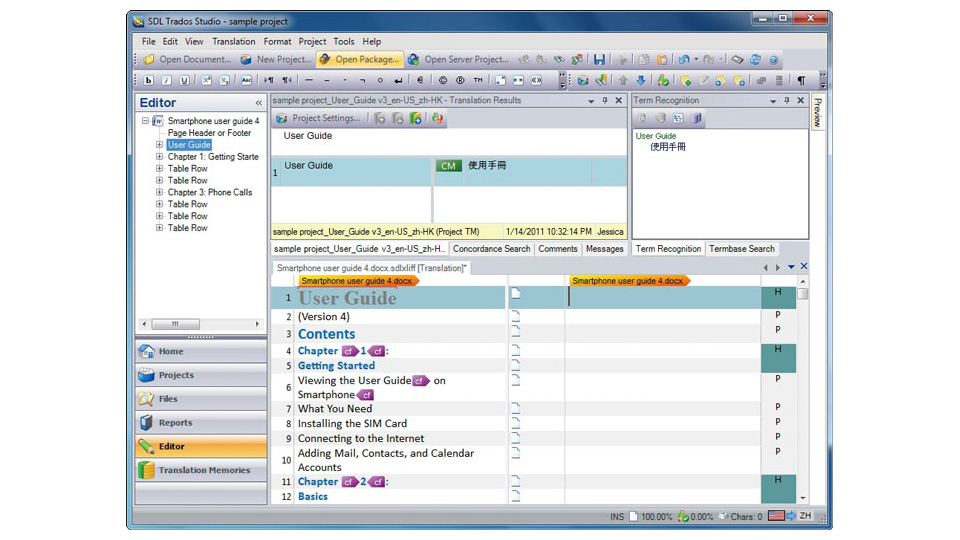The height and width of the screenshot is (540, 960).
Task: Expand the Chapter 1: Getting Started node
Action: tap(159, 157)
